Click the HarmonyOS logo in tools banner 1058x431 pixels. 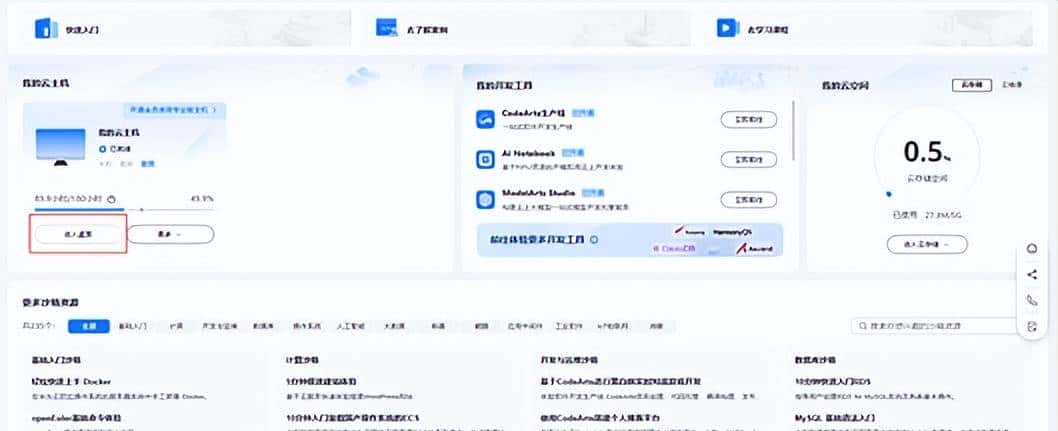[x=731, y=232]
